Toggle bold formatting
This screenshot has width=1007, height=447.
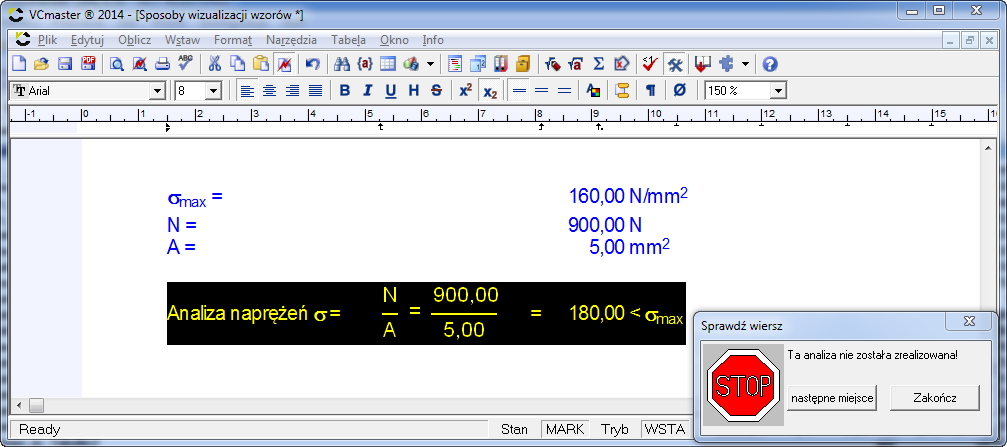345,91
